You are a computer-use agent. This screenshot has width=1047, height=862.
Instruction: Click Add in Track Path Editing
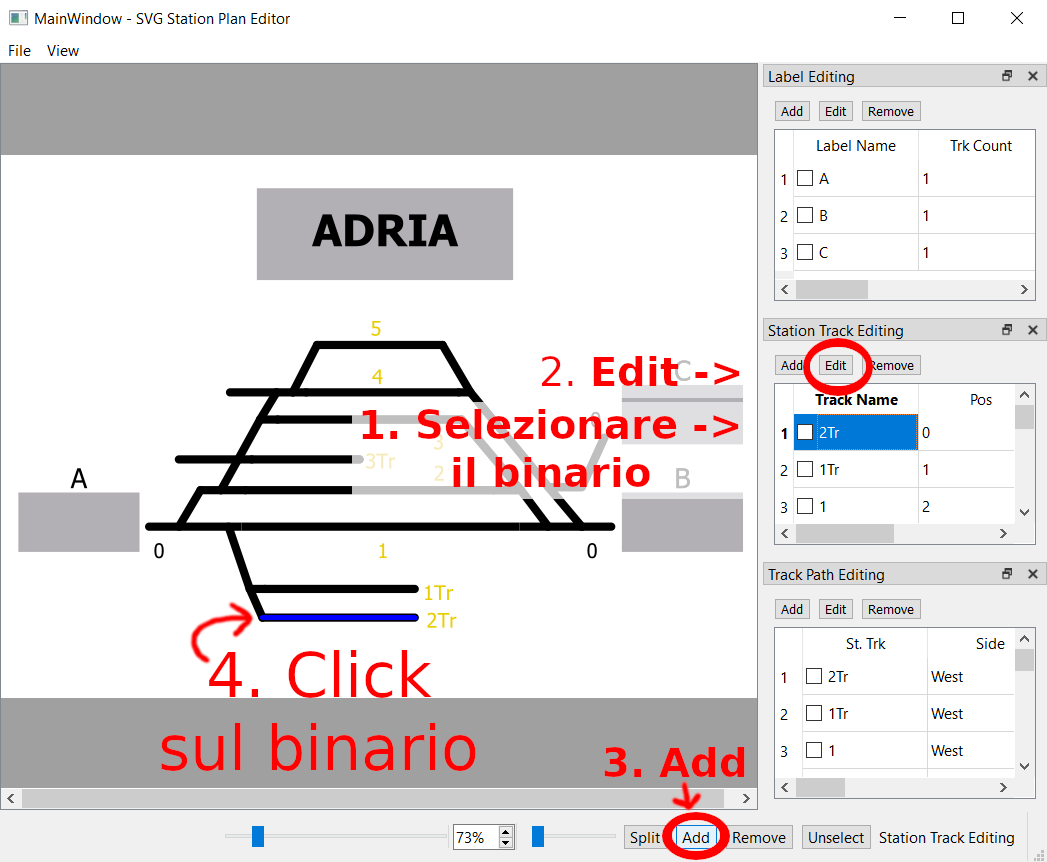click(792, 608)
